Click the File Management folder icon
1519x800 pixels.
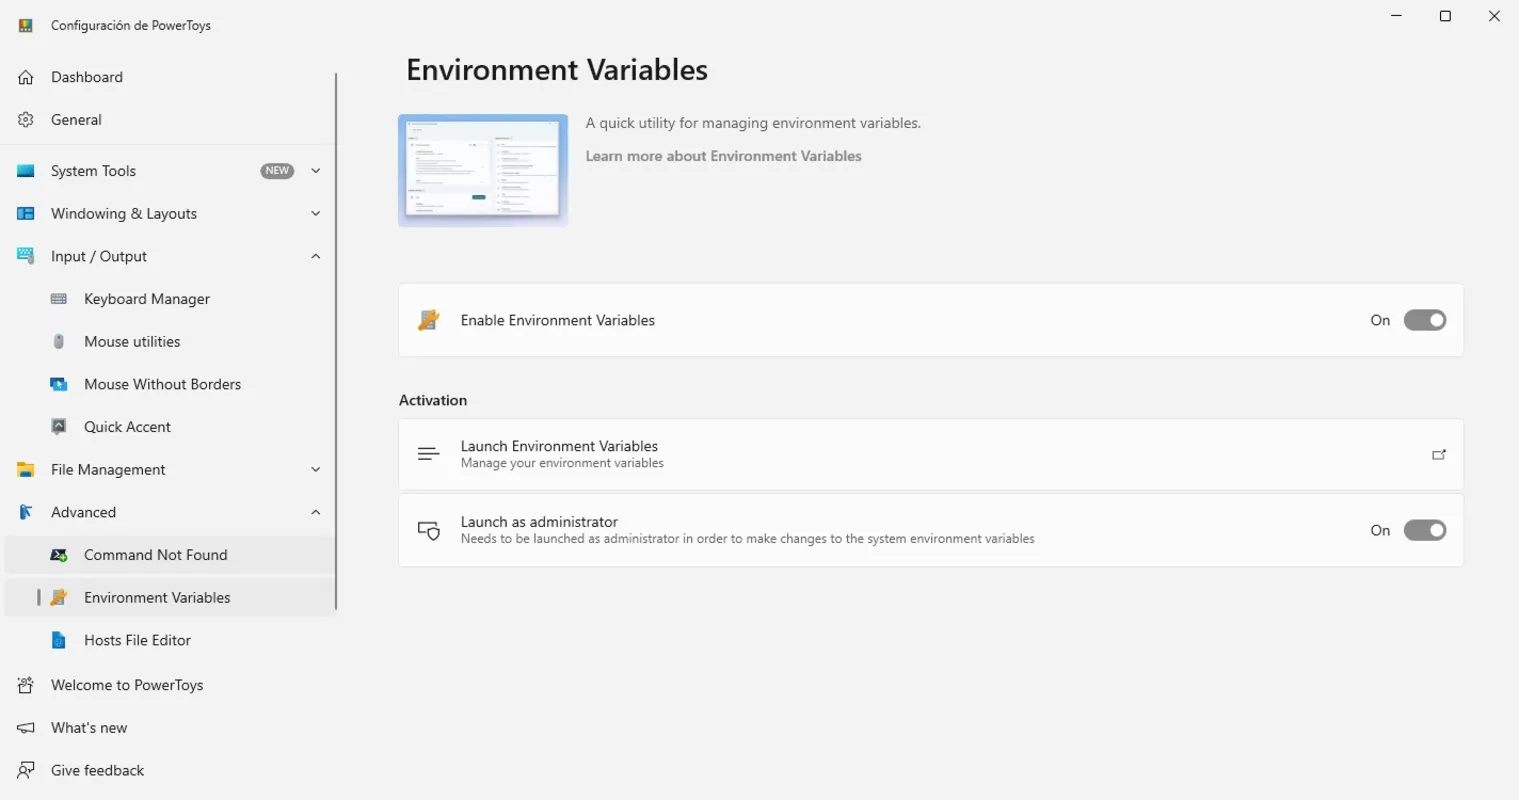(x=26, y=470)
